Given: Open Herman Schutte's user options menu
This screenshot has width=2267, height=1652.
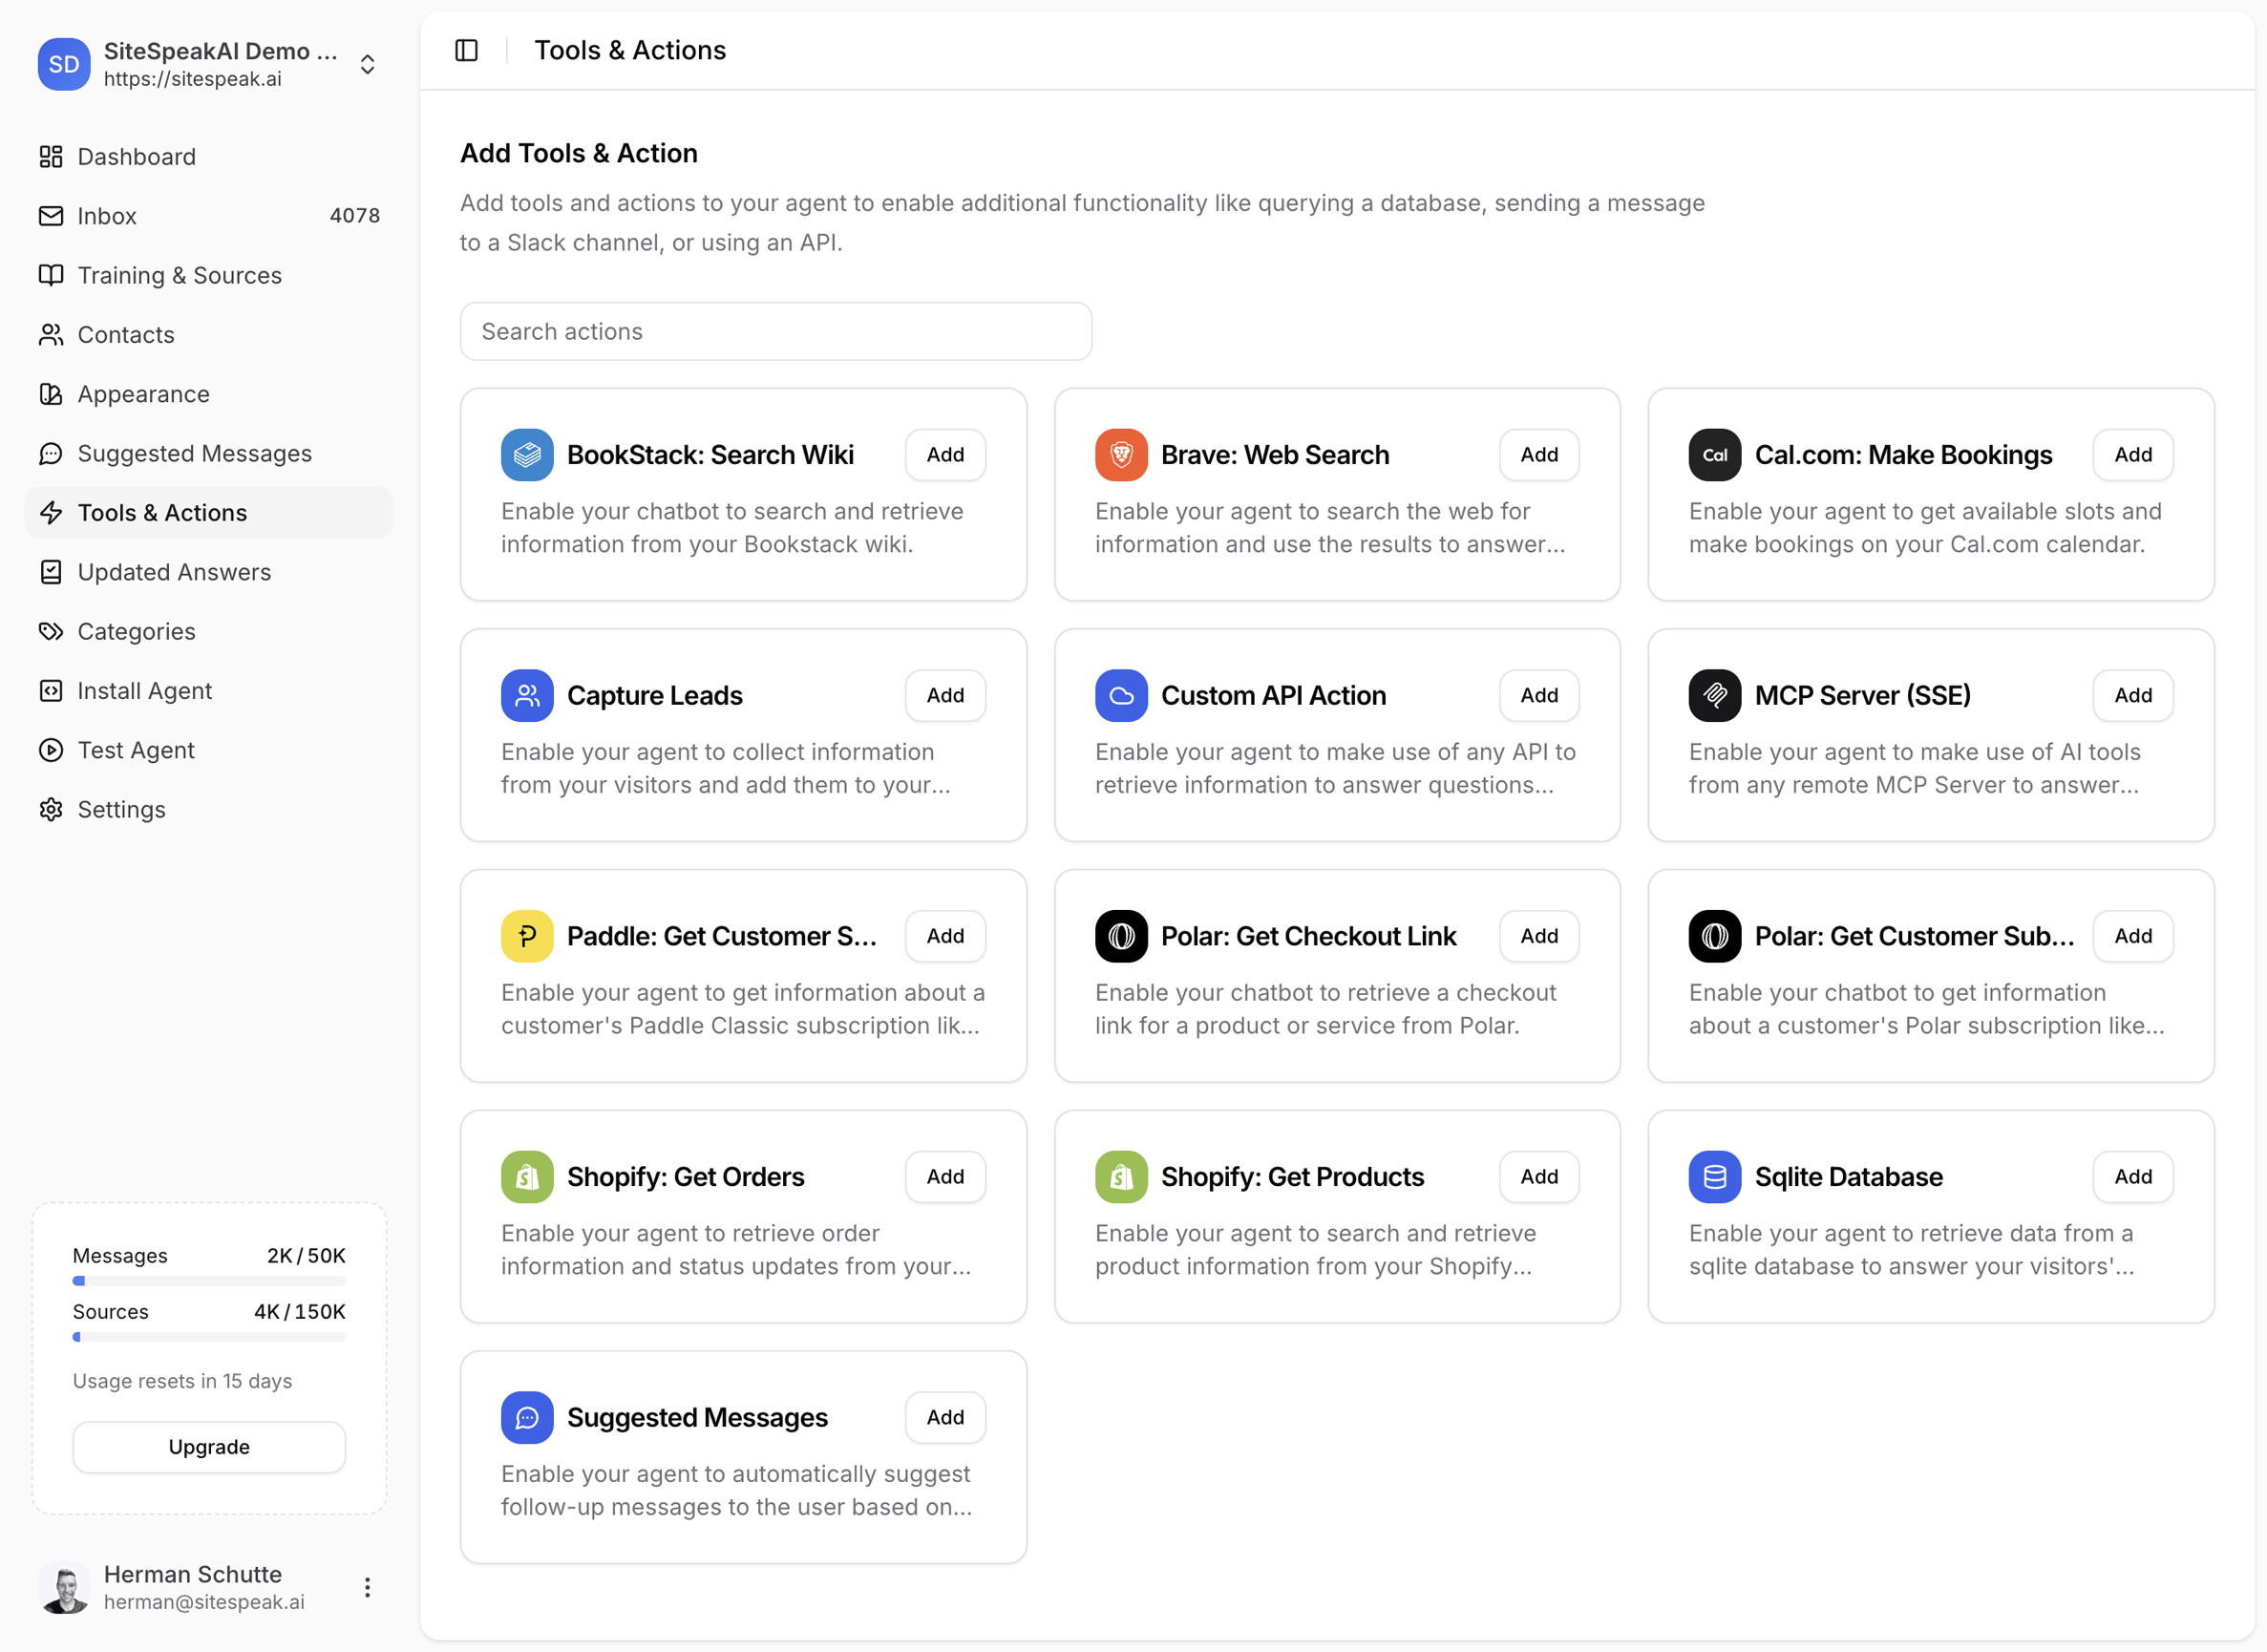Looking at the screenshot, I should click(367, 1587).
